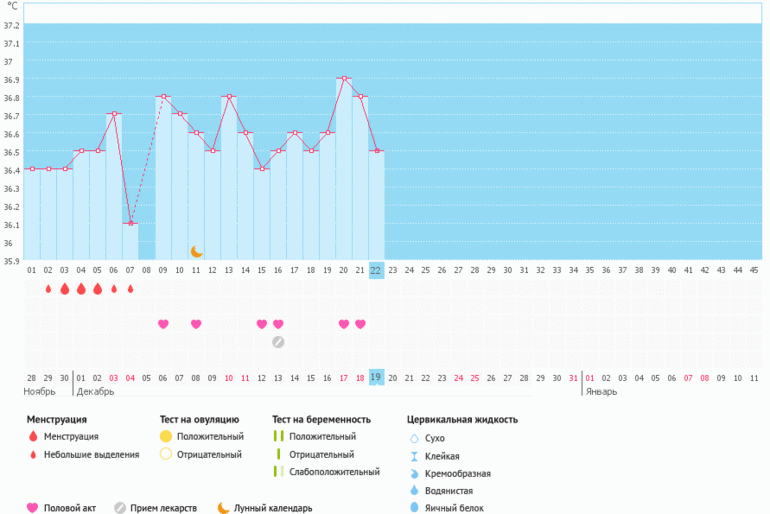Viewport: 770px width, 514px height.
Task: Click the heart icon under cycle day 21
Action: pyautogui.click(x=360, y=324)
